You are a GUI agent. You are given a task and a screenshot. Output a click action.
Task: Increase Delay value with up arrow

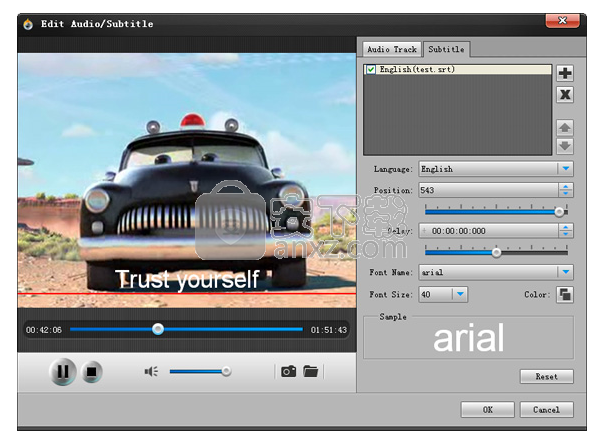[x=566, y=227]
